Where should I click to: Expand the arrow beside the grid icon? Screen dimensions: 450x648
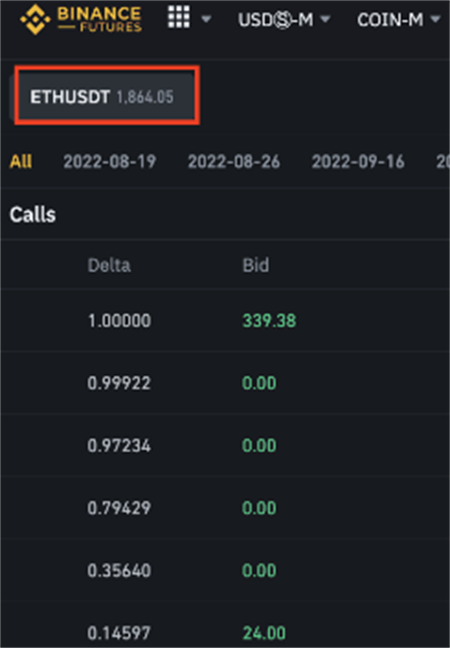pos(206,19)
